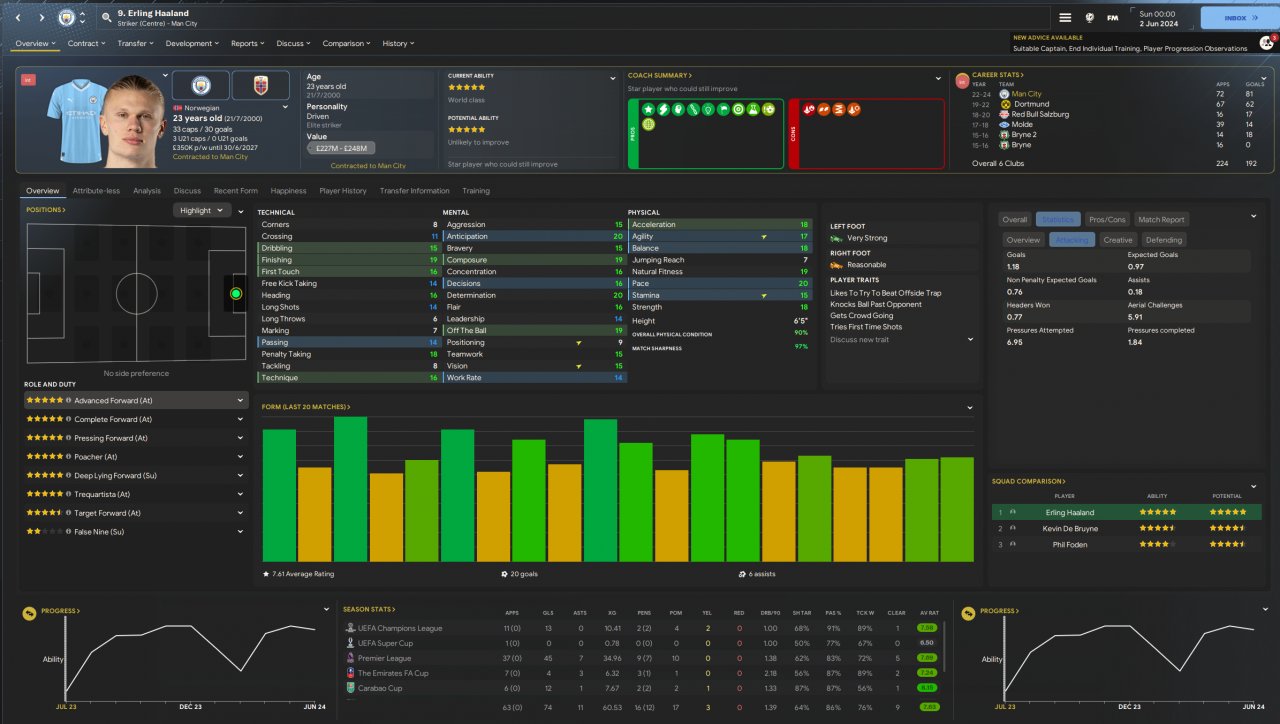Open the Reports menu

[x=248, y=44]
